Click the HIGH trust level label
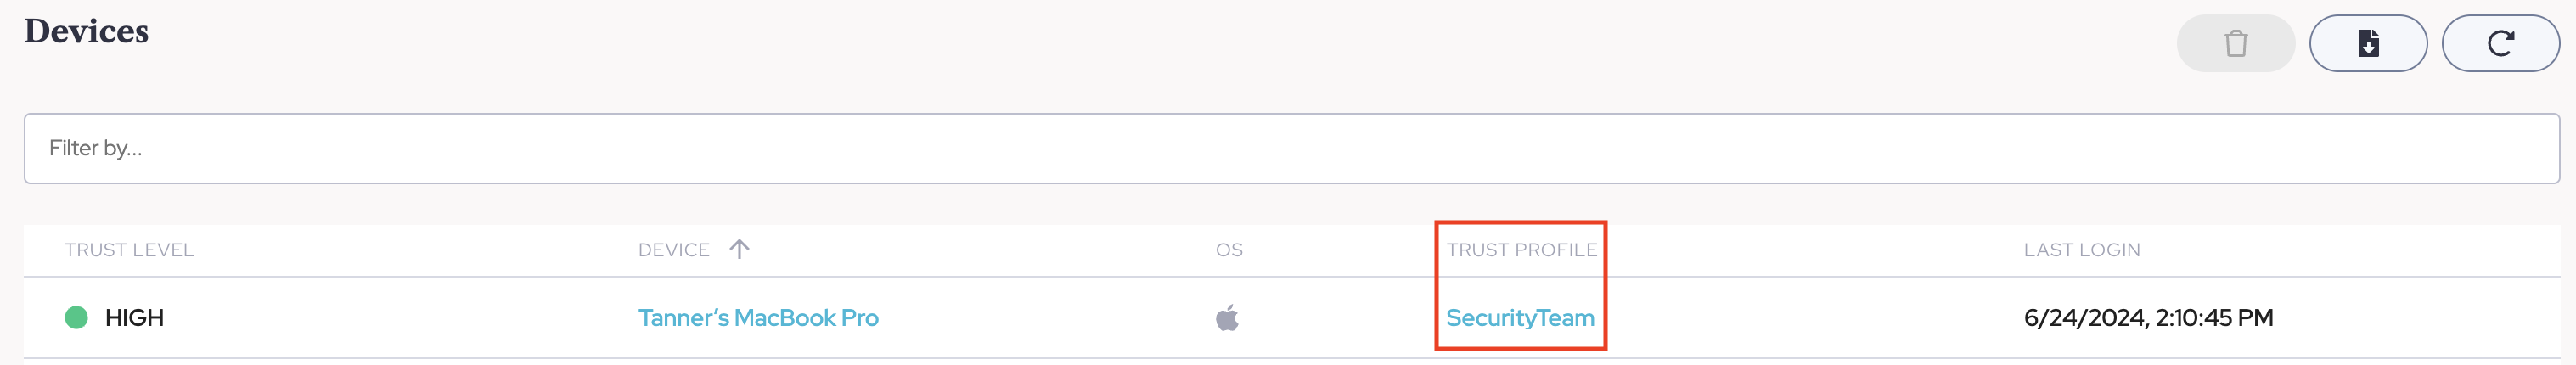 pos(134,318)
